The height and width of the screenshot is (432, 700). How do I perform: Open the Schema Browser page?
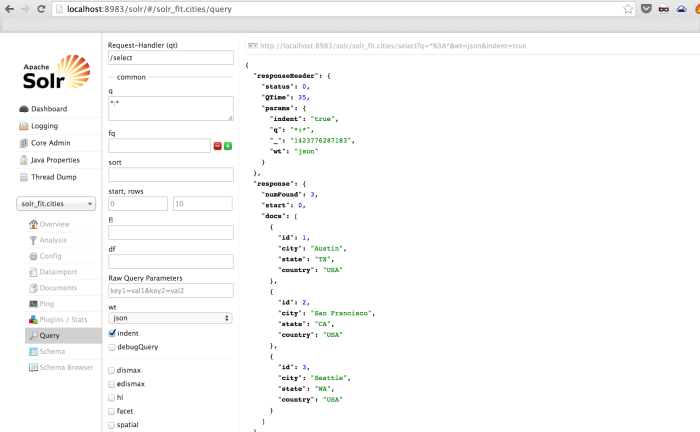[66, 367]
